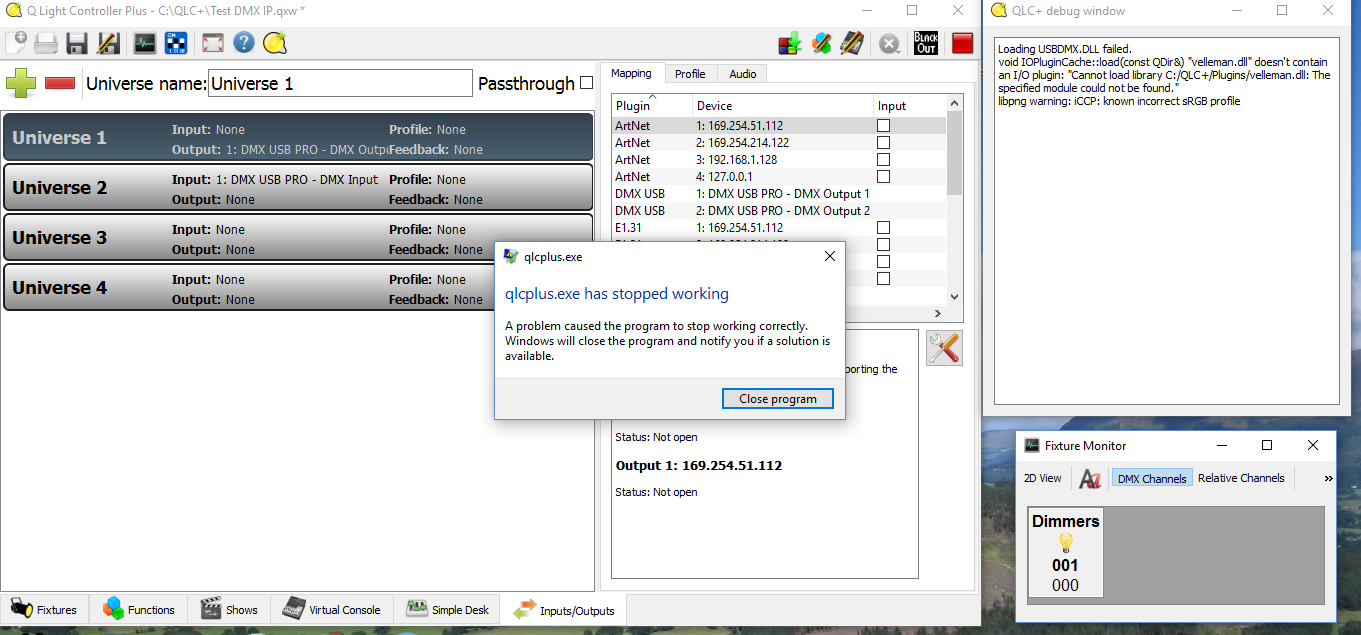Enable the Passthrough checkbox

(587, 83)
